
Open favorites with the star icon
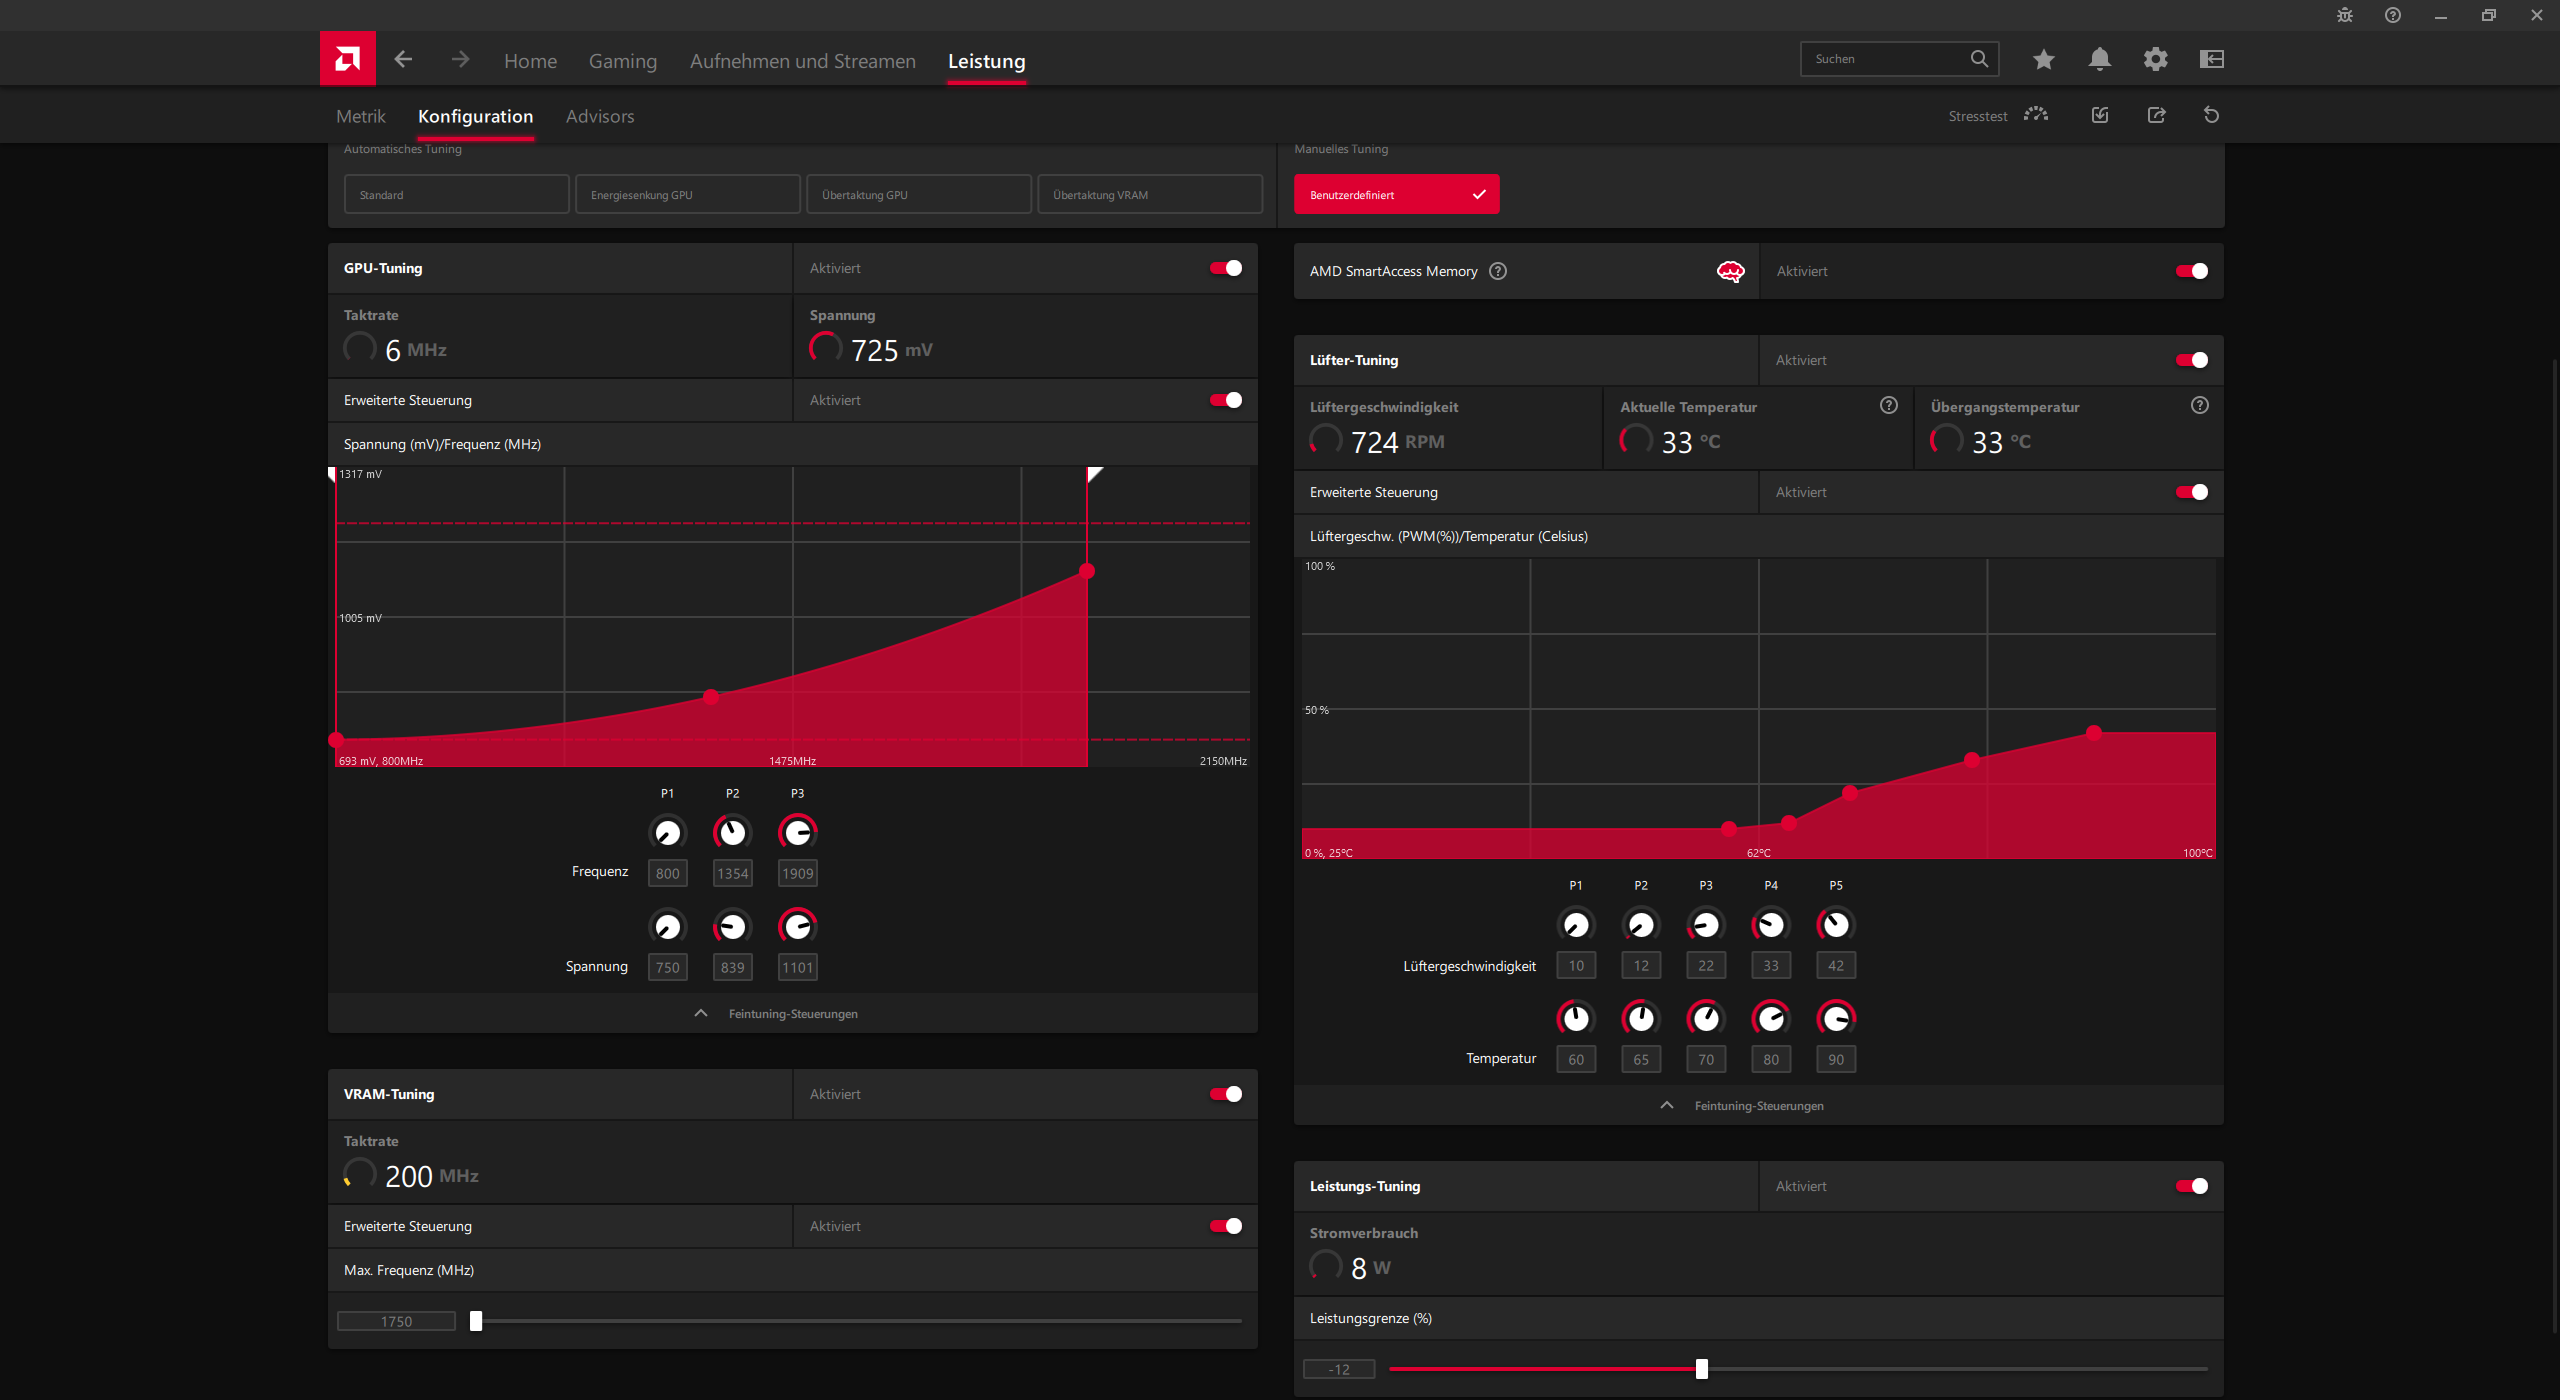2043,60
